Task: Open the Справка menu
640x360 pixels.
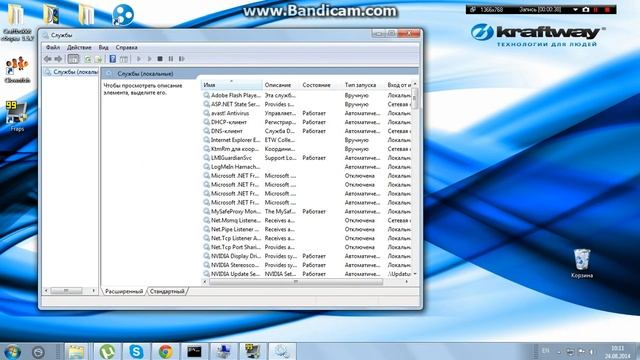Action: 126,47
